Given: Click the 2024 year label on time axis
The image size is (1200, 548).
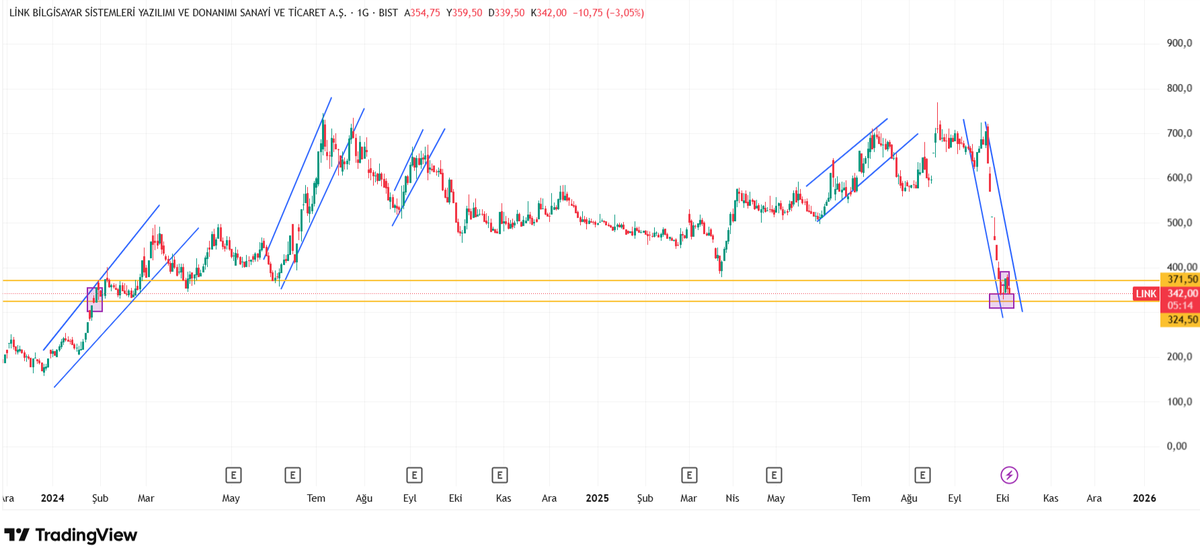Looking at the screenshot, I should (x=53, y=498).
